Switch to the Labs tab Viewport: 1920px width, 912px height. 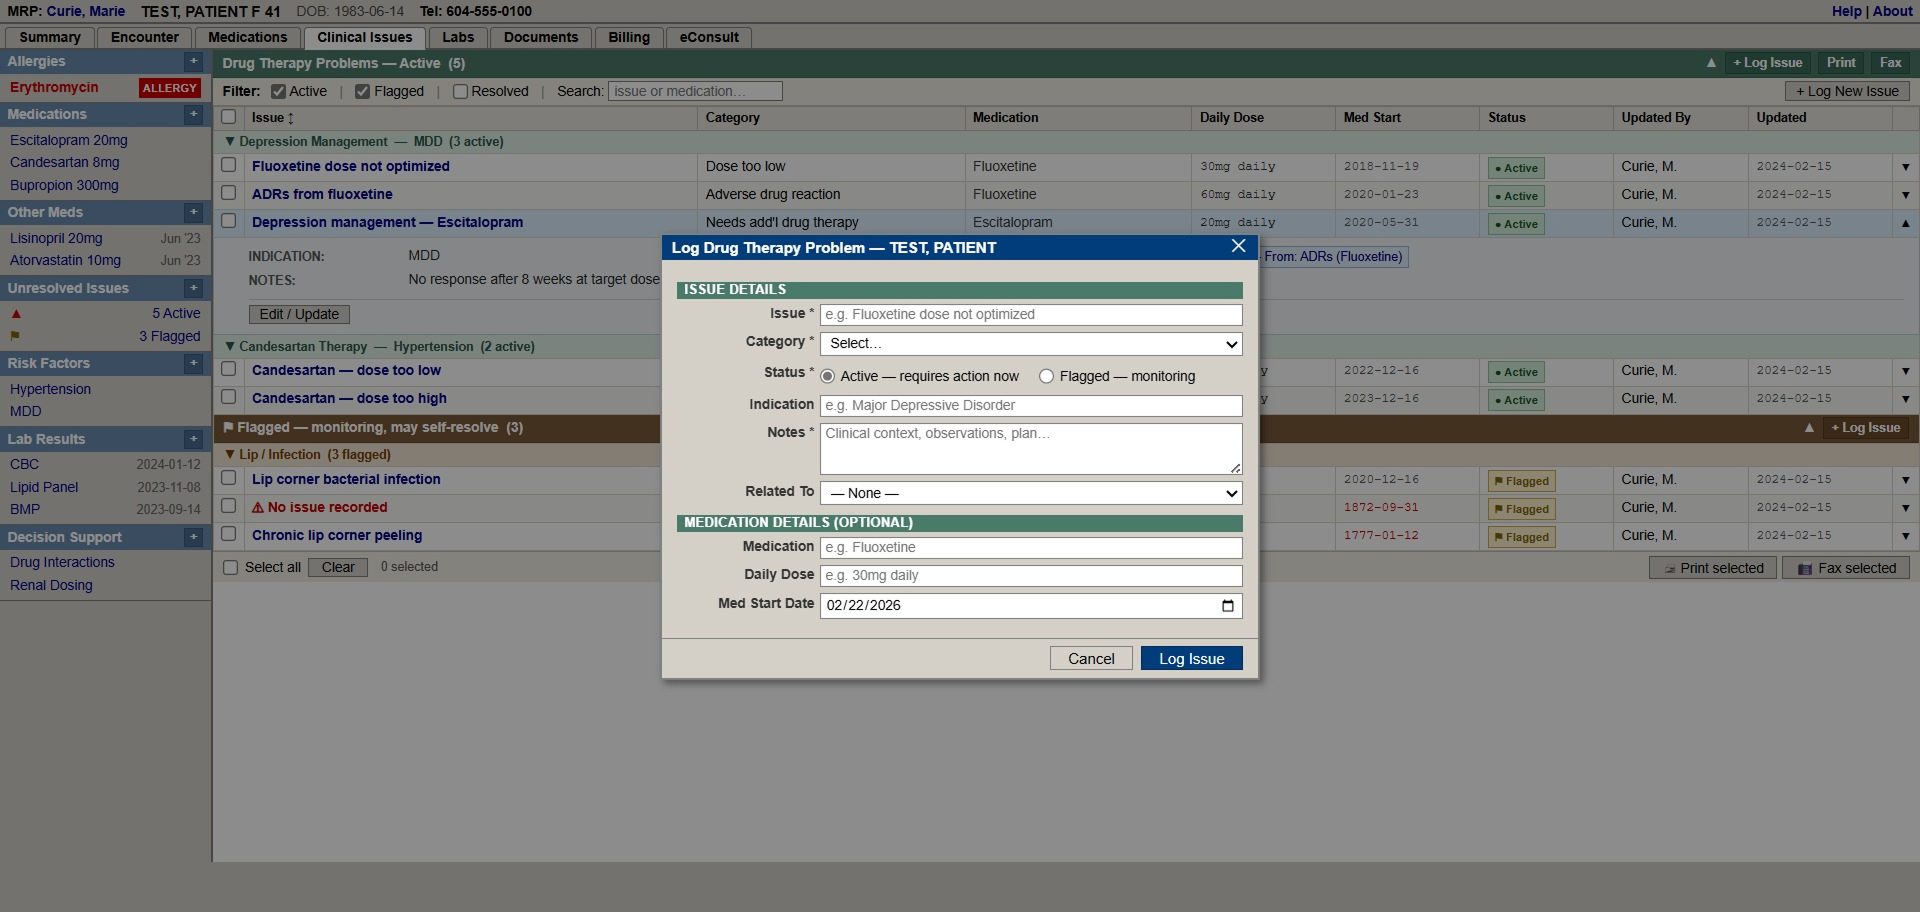(458, 38)
